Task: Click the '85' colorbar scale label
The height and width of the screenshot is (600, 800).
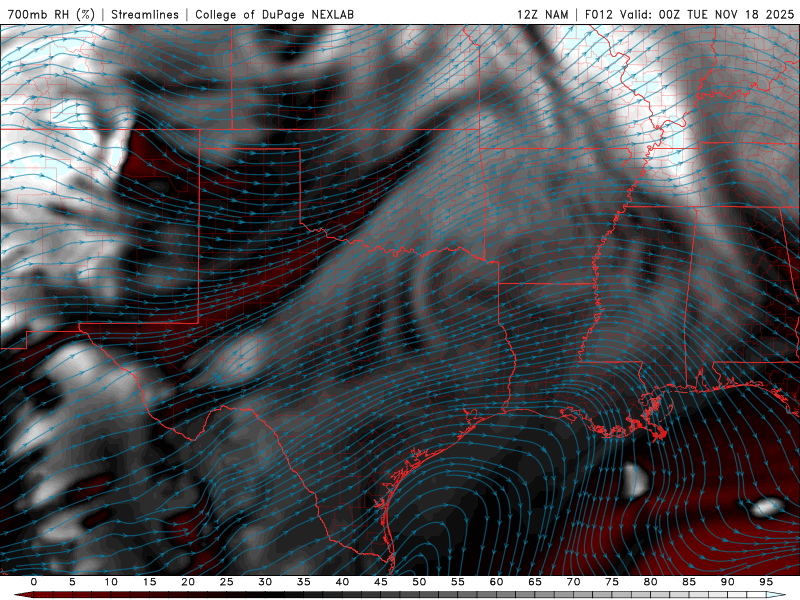Action: 689,582
